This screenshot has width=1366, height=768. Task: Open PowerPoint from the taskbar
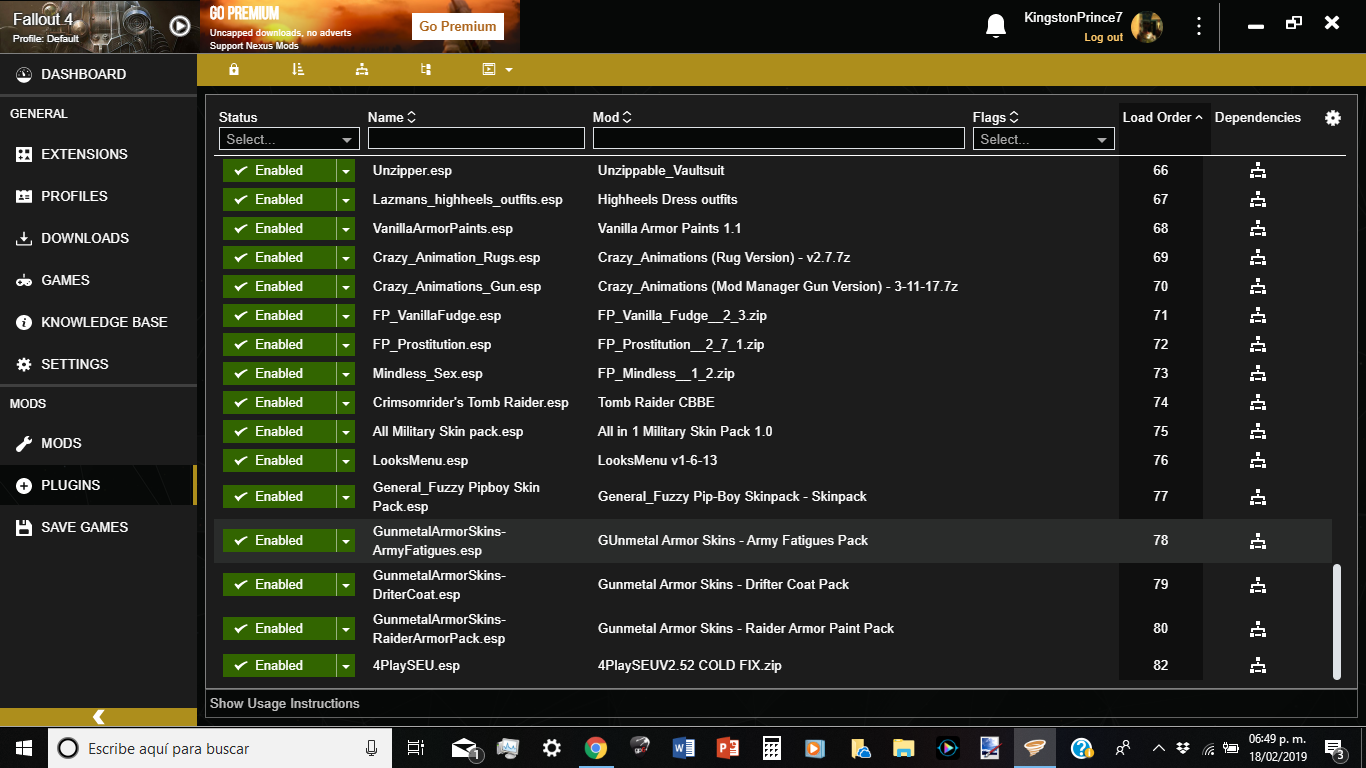pos(727,748)
